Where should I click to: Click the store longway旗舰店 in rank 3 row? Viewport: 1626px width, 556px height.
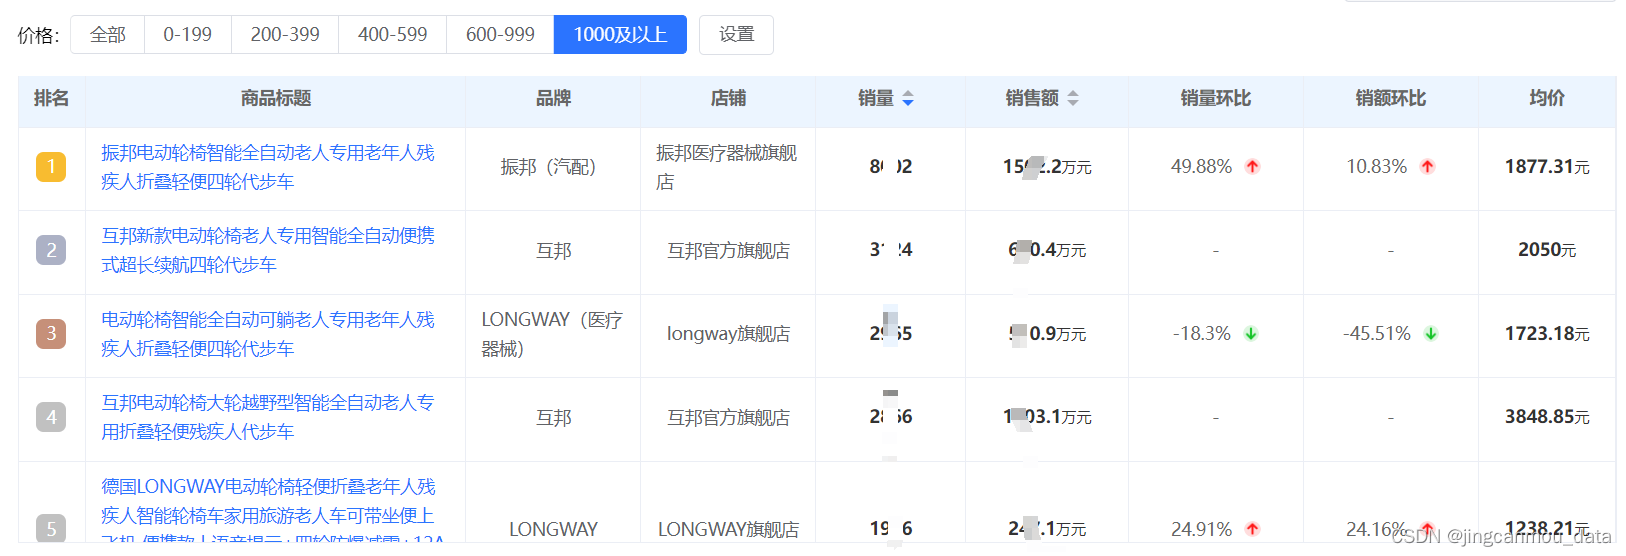(728, 334)
